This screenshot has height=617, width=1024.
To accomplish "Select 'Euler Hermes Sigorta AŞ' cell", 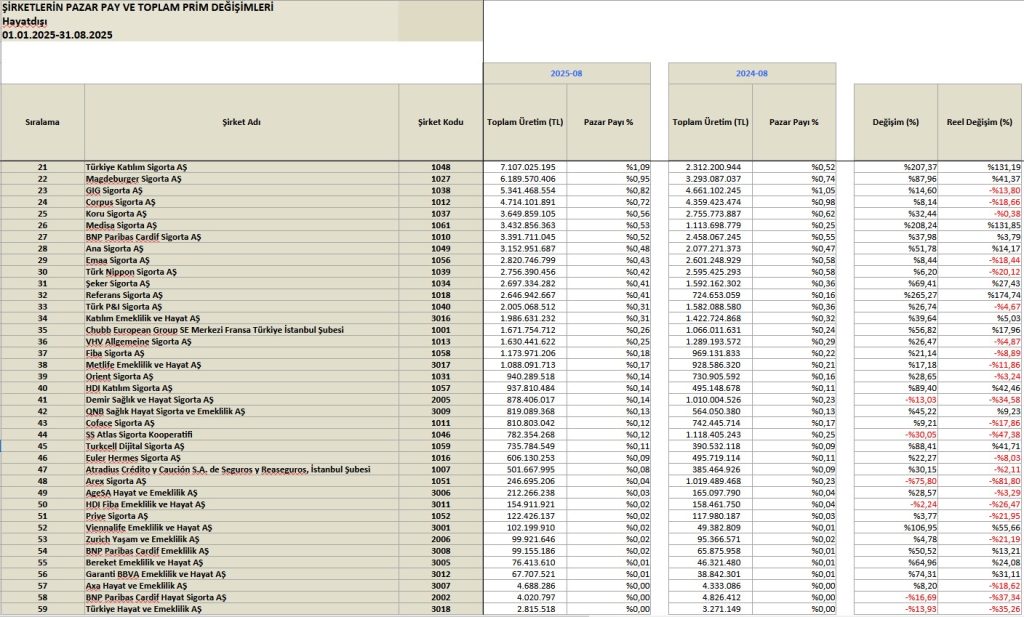I will pos(241,458).
